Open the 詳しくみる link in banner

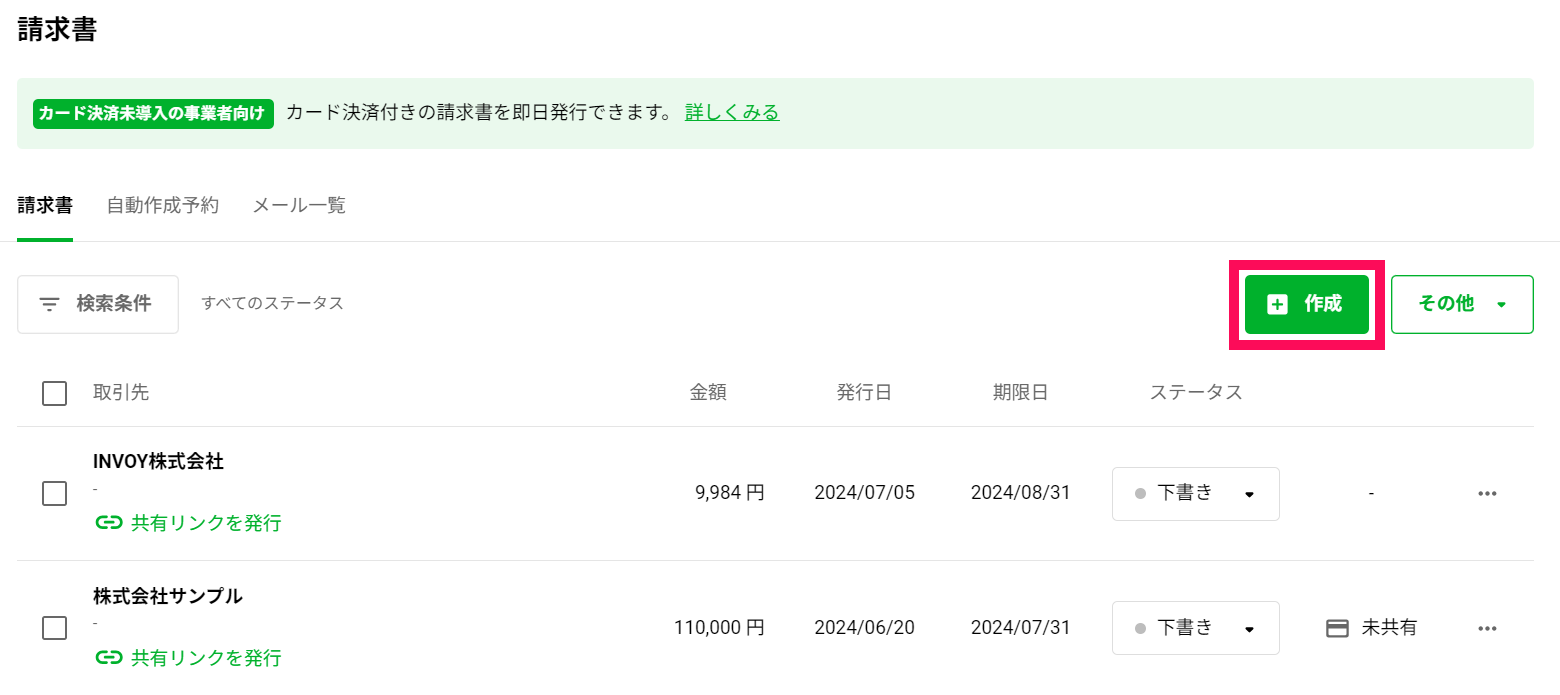point(732,112)
